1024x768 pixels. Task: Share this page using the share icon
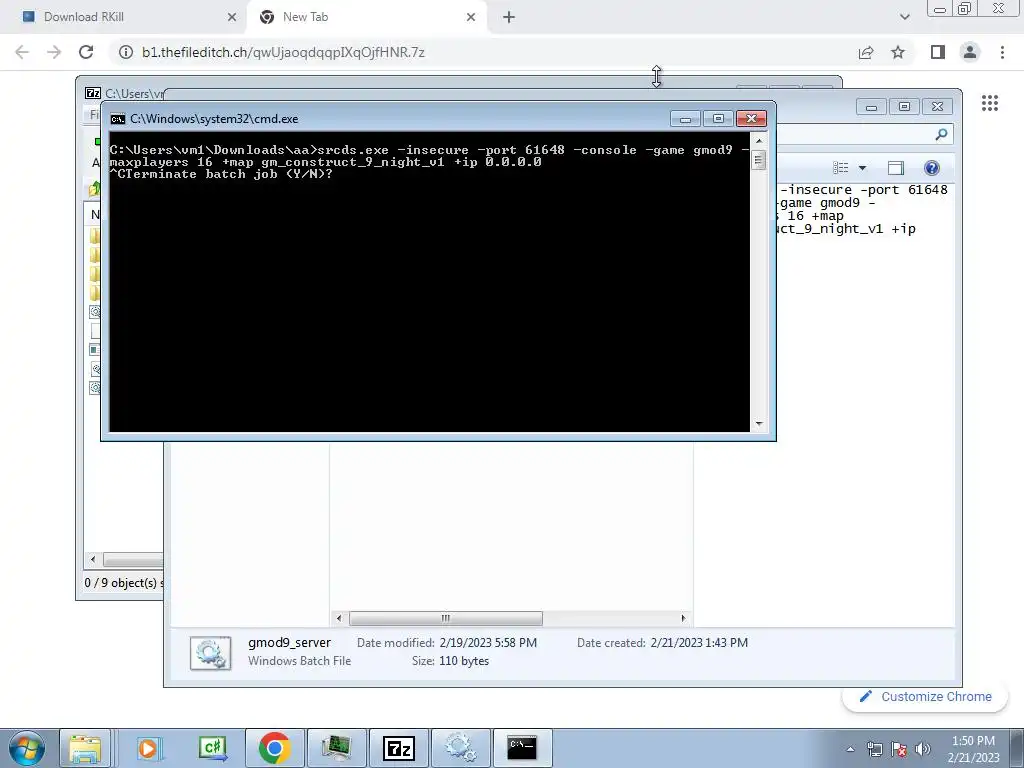pos(866,52)
